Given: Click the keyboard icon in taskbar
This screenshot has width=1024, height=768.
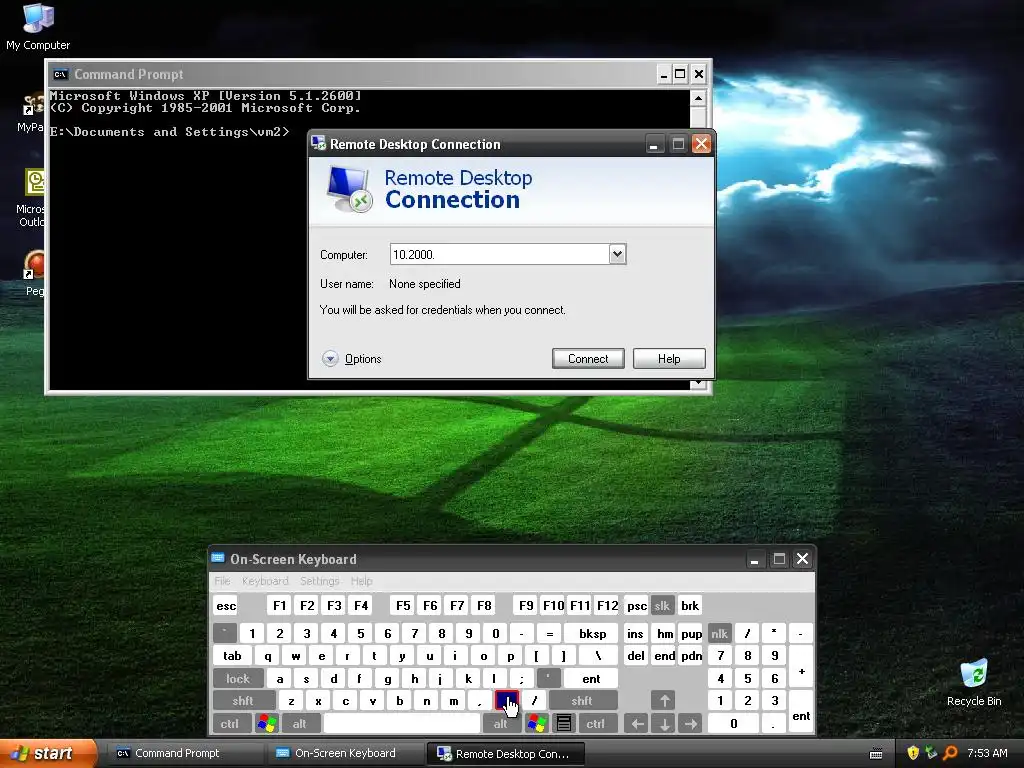Looking at the screenshot, I should 876,754.
